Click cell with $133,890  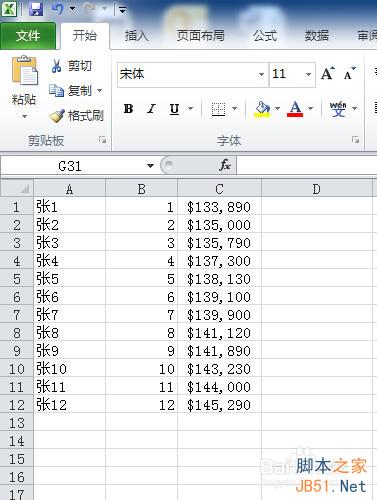[219, 207]
